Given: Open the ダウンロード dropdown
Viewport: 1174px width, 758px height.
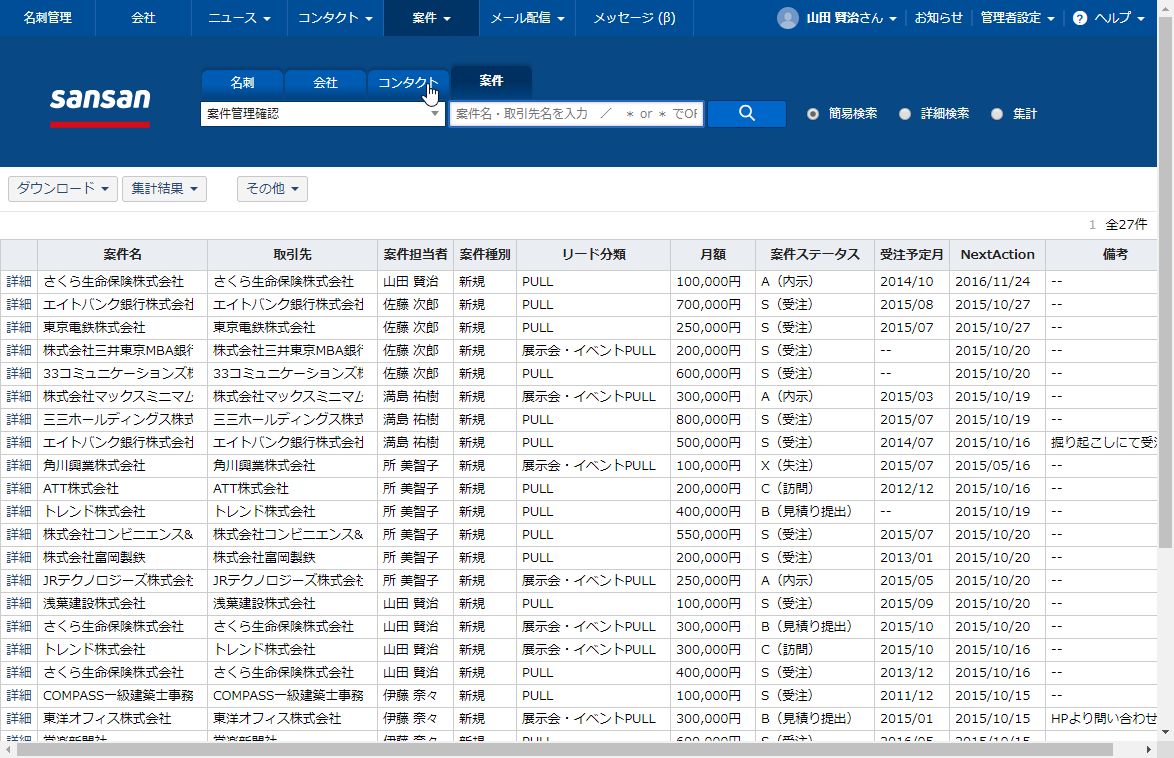Looking at the screenshot, I should (63, 189).
